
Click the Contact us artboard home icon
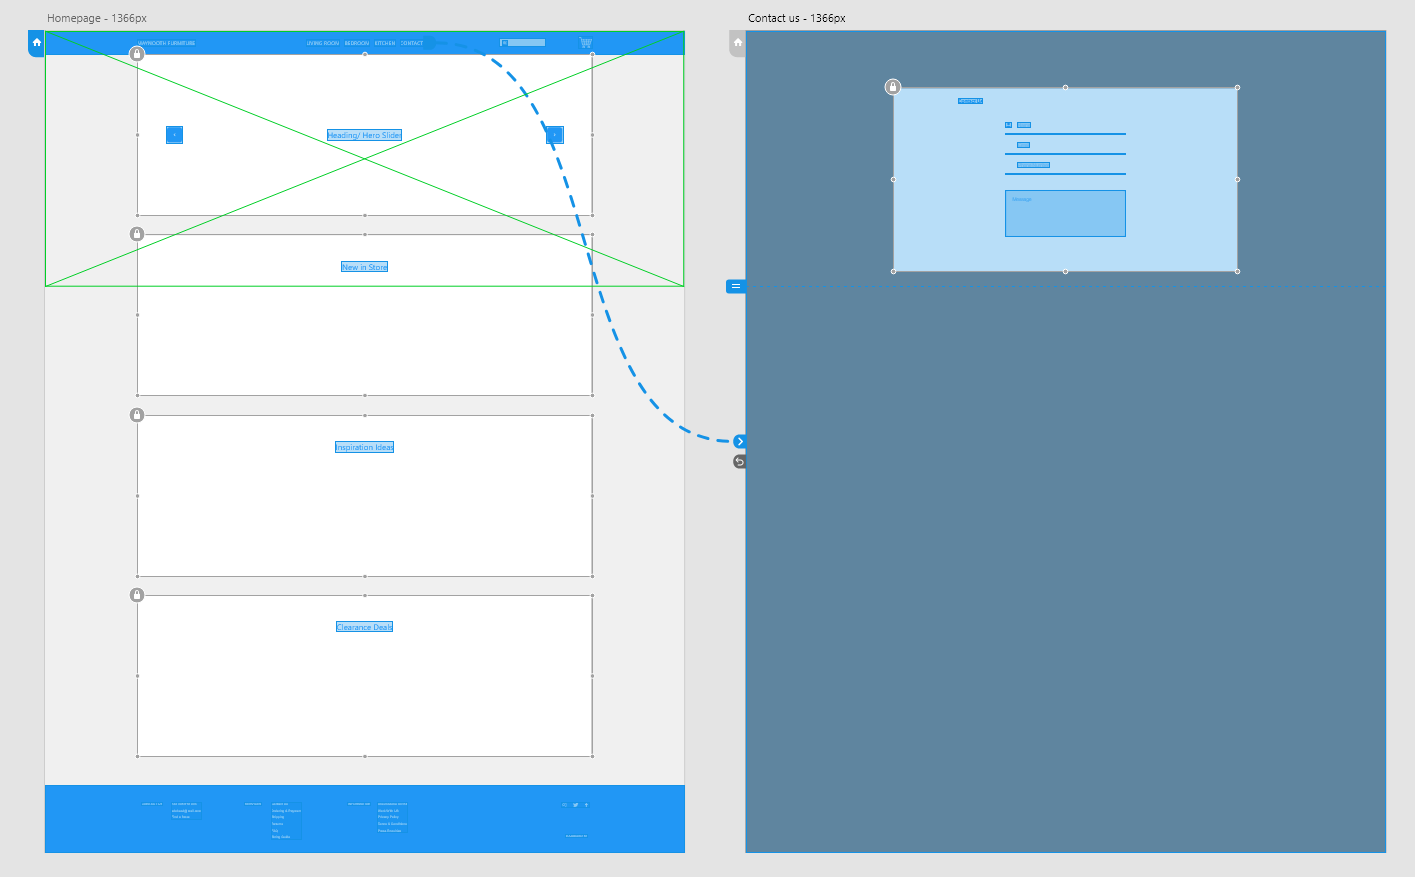click(737, 43)
